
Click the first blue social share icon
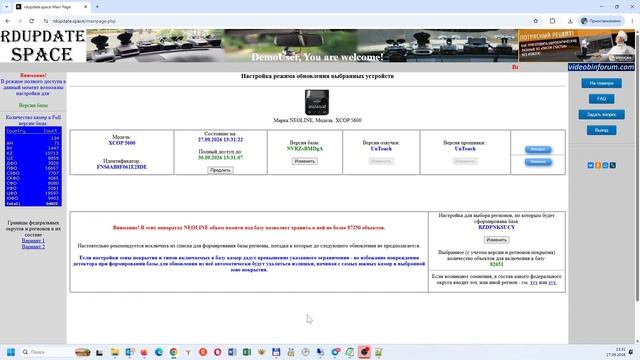(x=590, y=165)
